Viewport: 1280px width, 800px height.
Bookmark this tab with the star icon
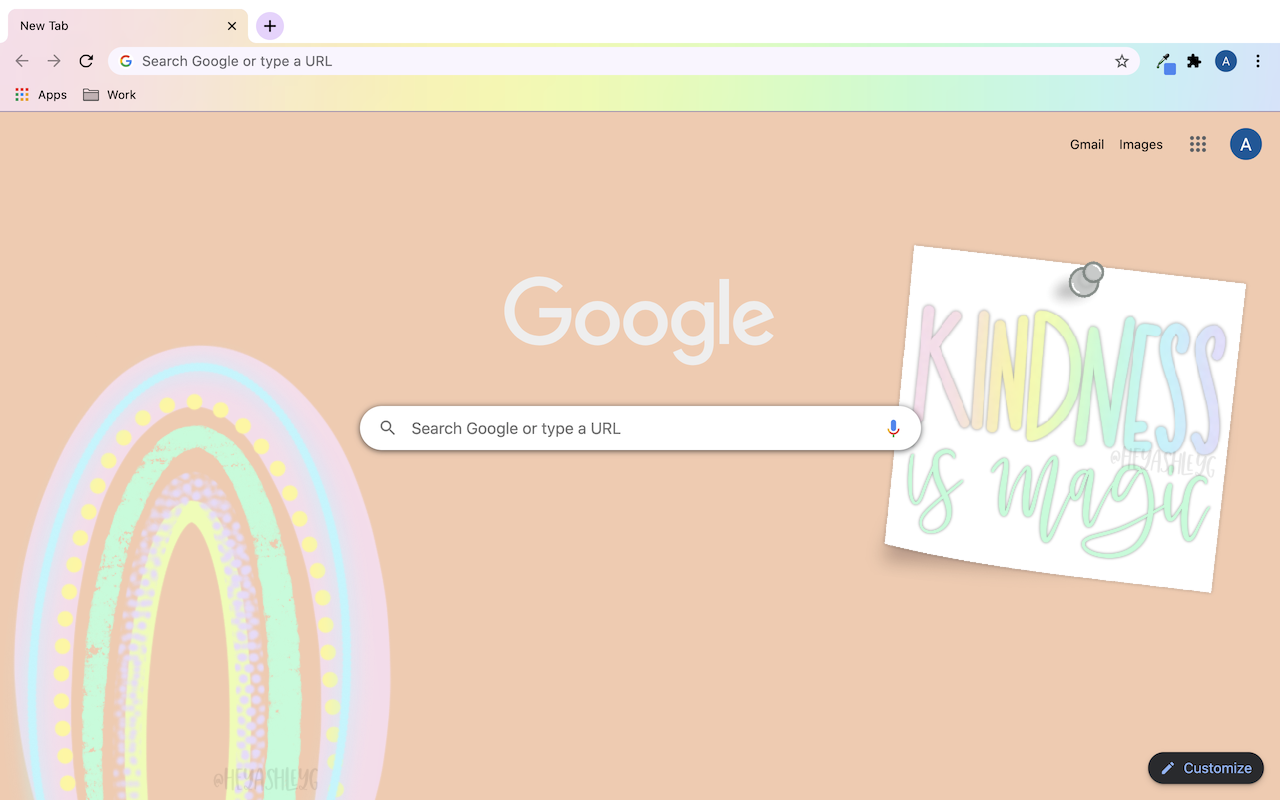pyautogui.click(x=1122, y=61)
